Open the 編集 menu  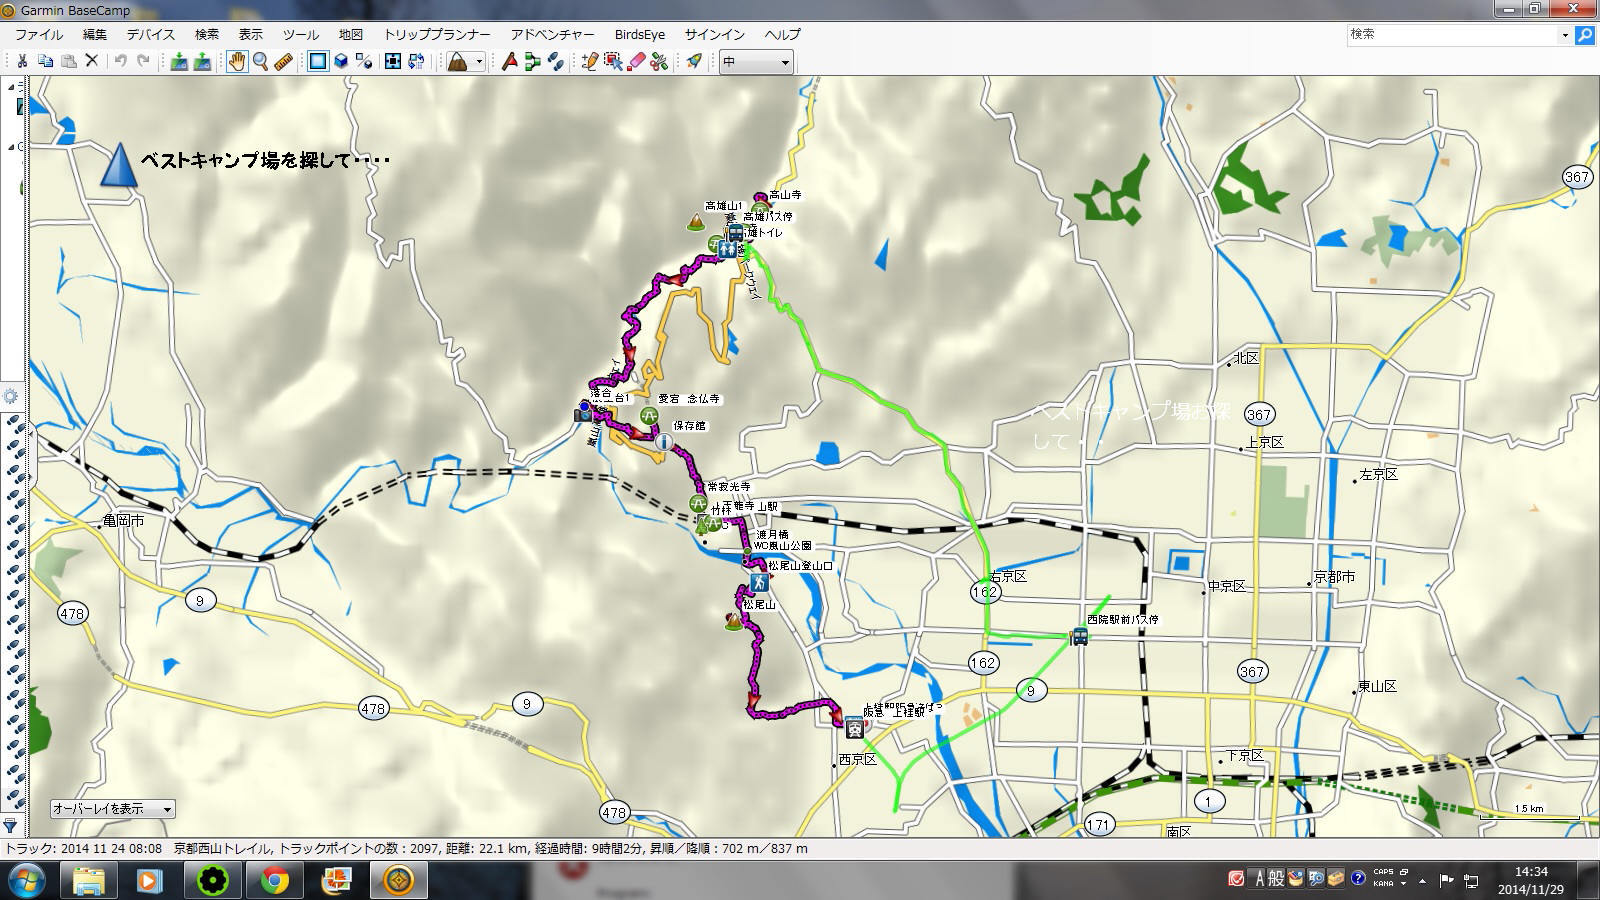[x=94, y=34]
